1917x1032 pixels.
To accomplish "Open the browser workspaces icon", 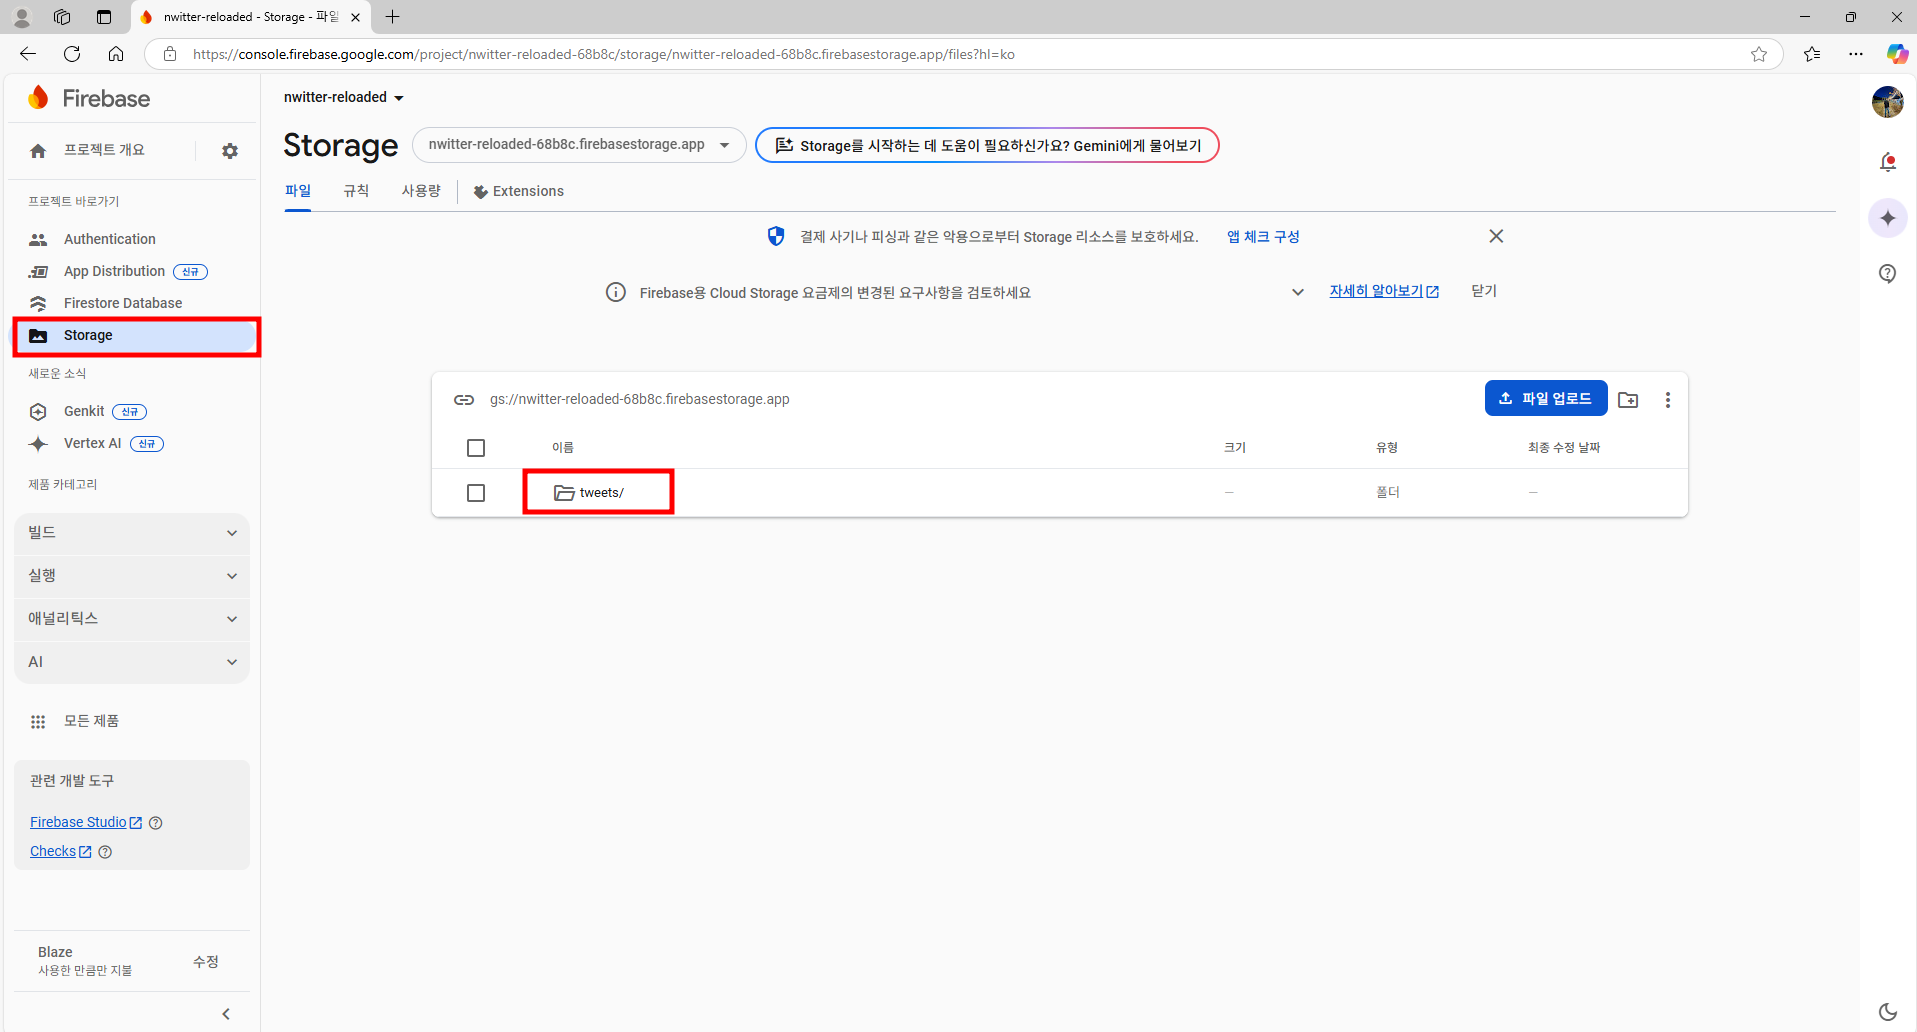I will [x=62, y=17].
